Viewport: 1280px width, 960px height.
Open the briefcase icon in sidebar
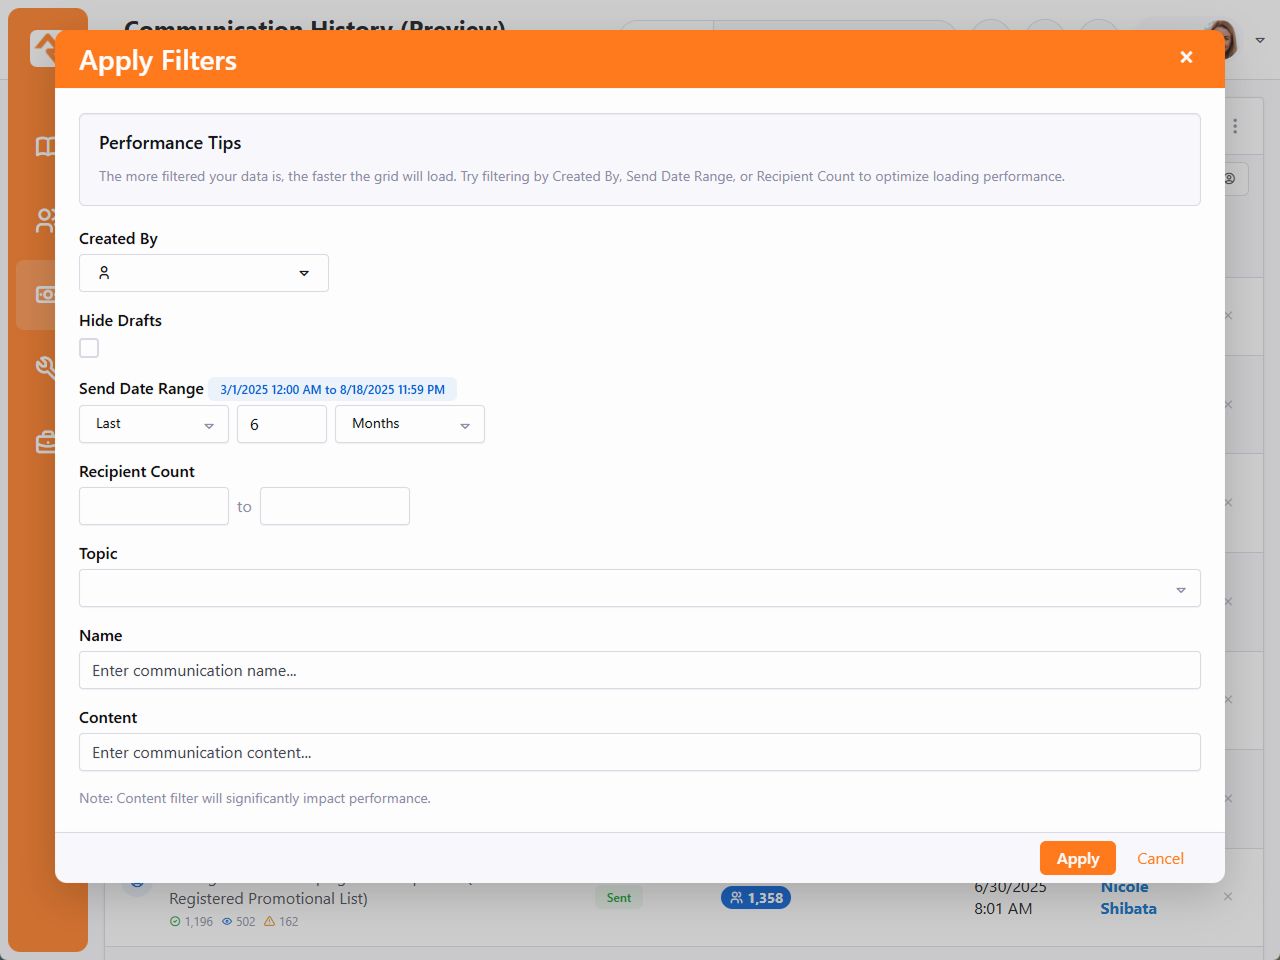[x=45, y=442]
